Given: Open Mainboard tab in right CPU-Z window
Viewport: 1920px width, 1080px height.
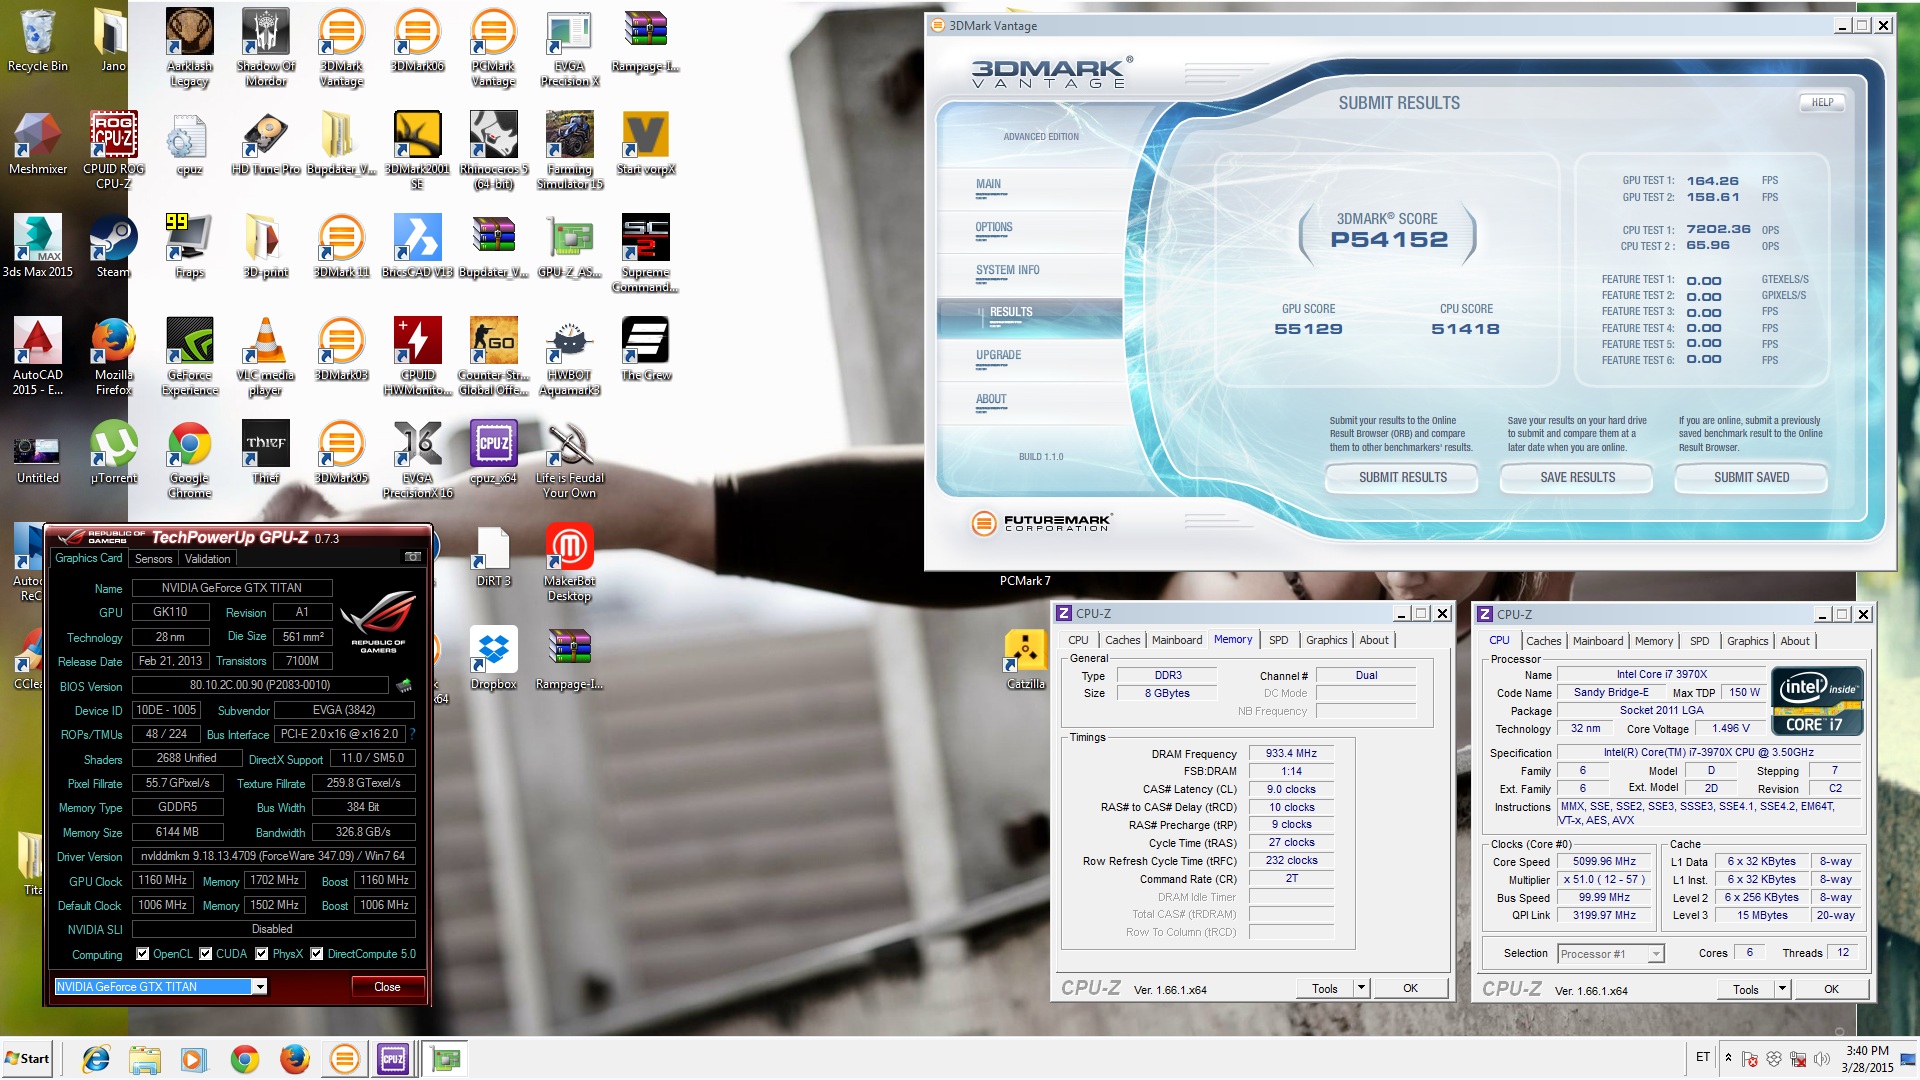Looking at the screenshot, I should 1598,641.
